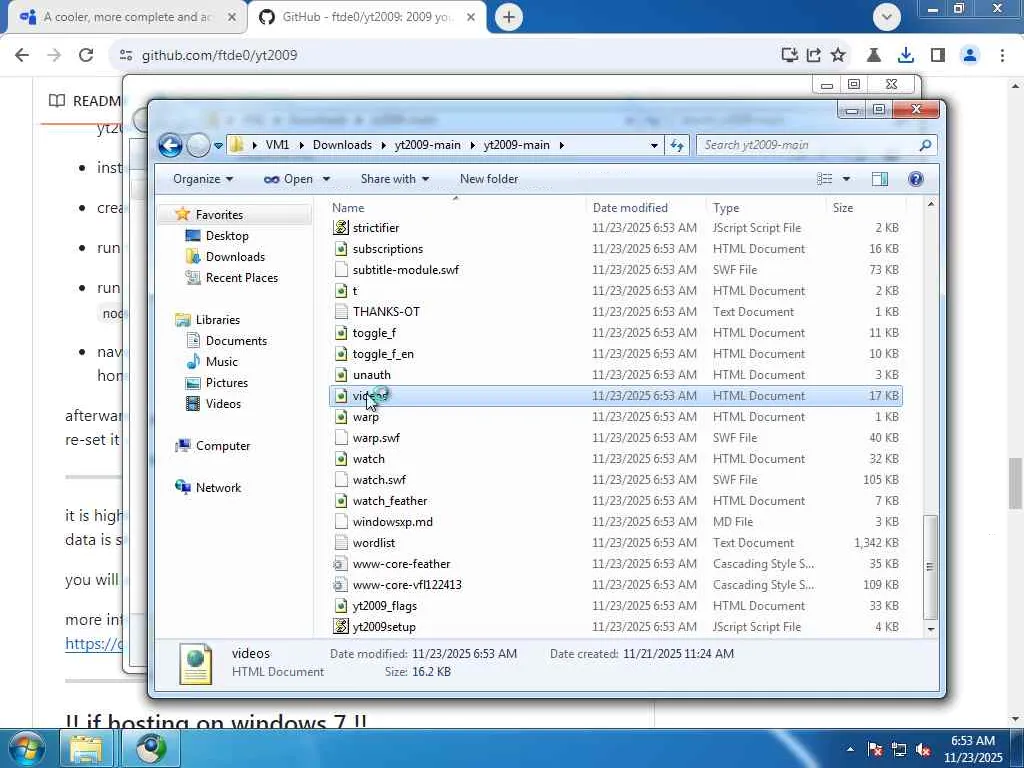Open the Music library

click(x=221, y=361)
